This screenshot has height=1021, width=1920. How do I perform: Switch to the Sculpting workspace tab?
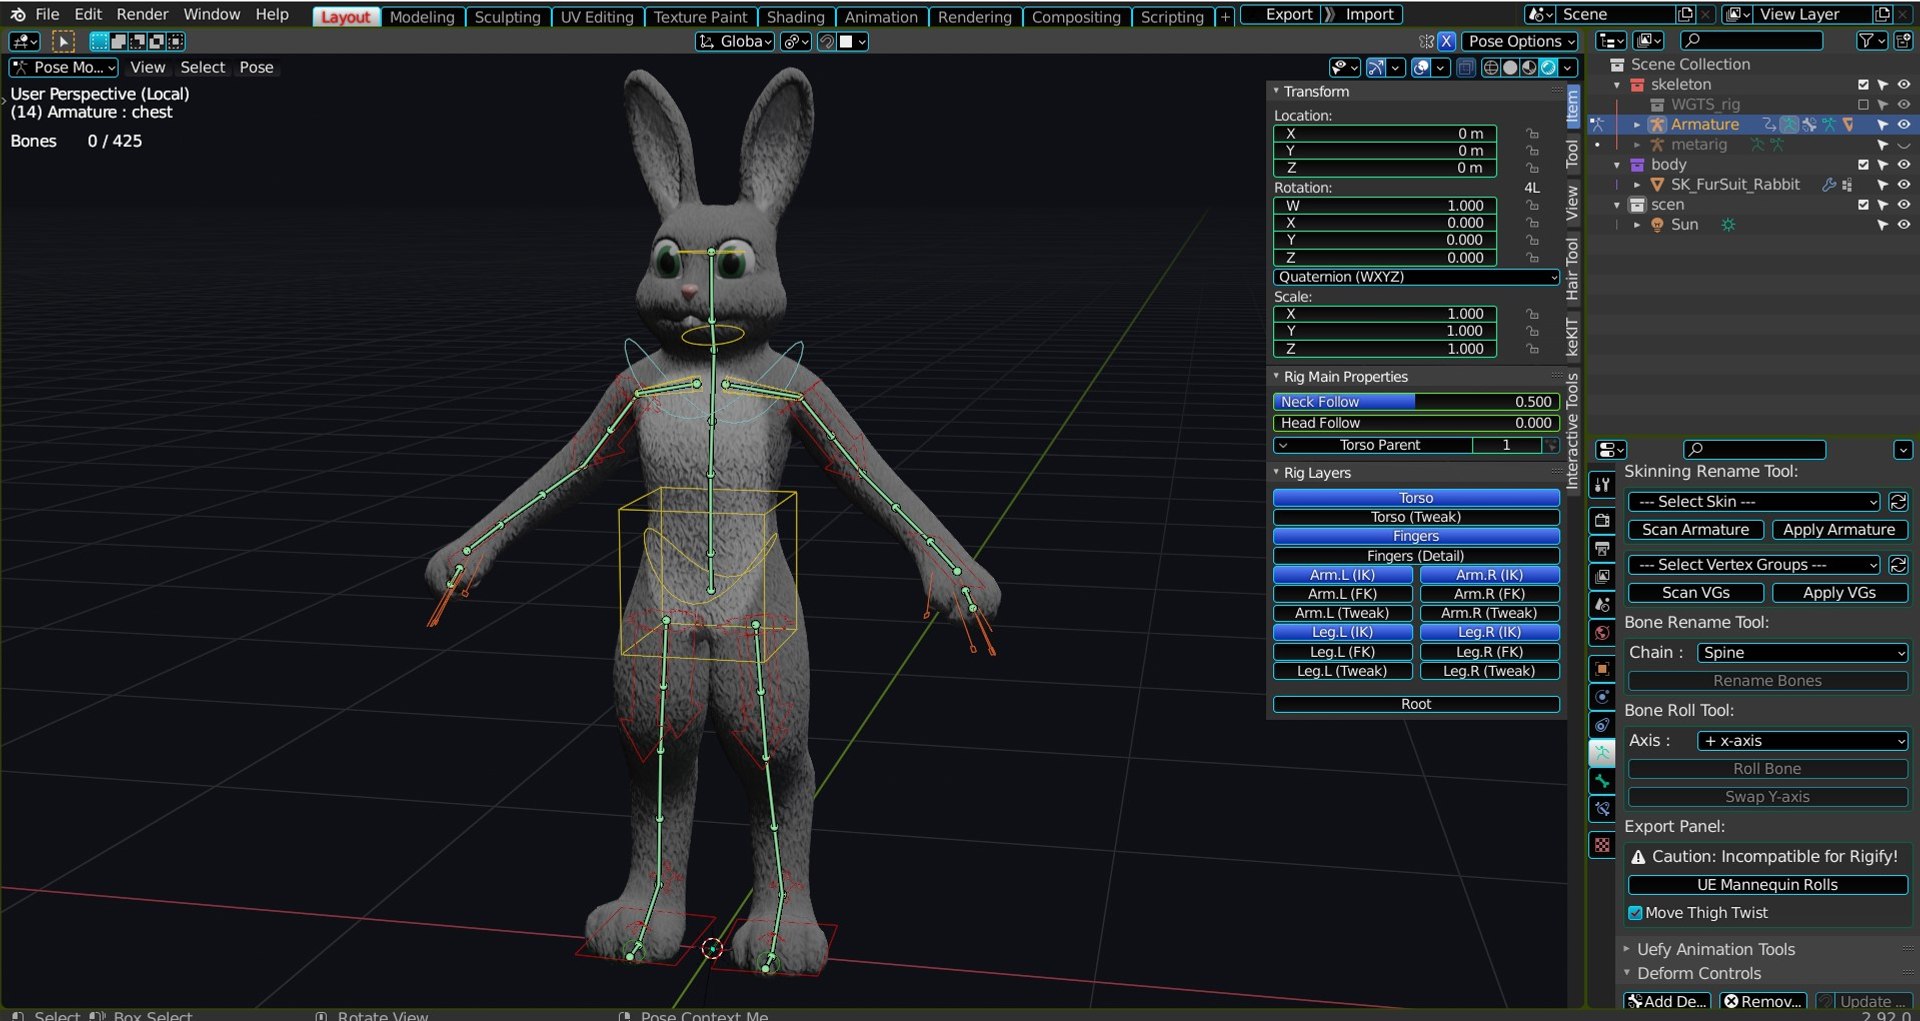507,17
